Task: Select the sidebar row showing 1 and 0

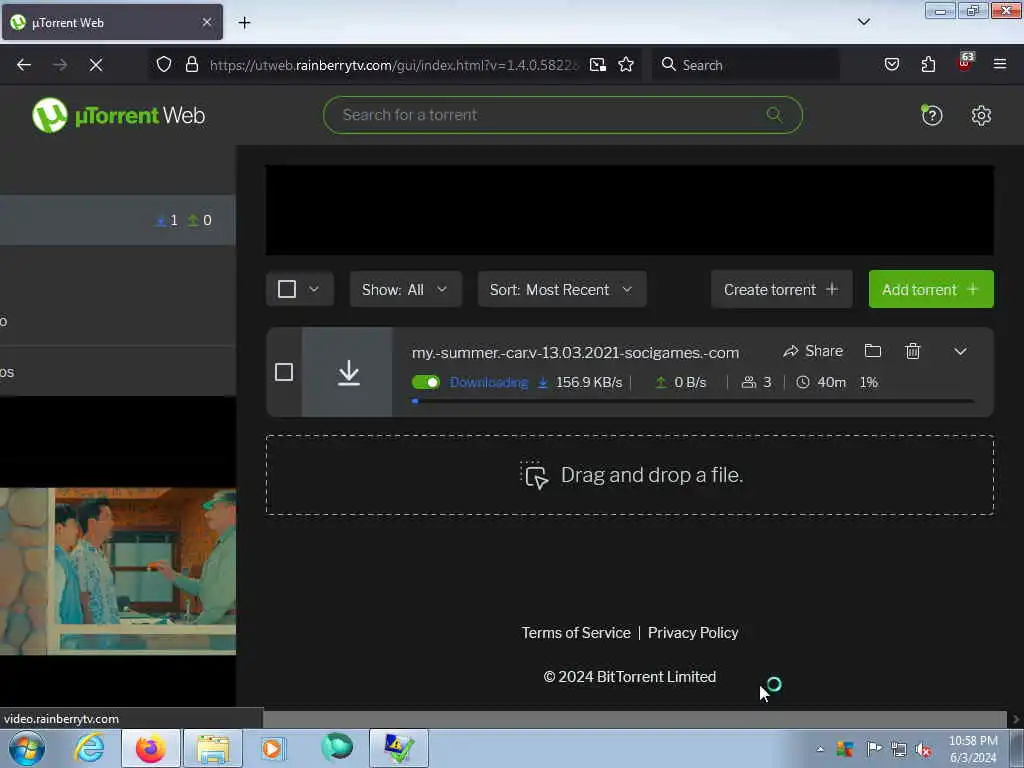Action: pyautogui.click(x=118, y=220)
